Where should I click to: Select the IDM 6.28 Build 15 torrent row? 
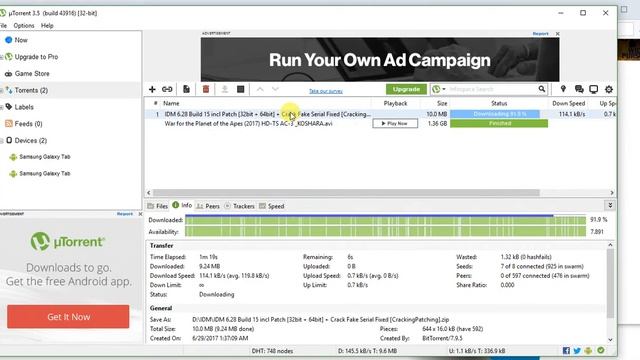click(380, 114)
